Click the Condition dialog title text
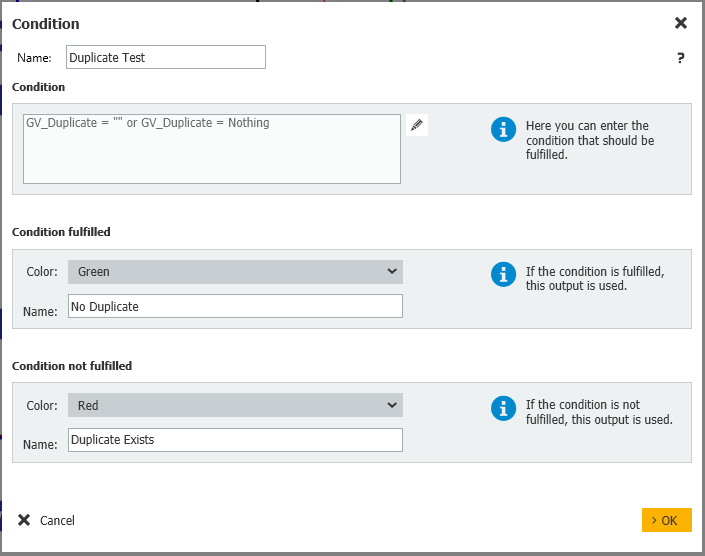Image resolution: width=705 pixels, height=556 pixels. 46,24
